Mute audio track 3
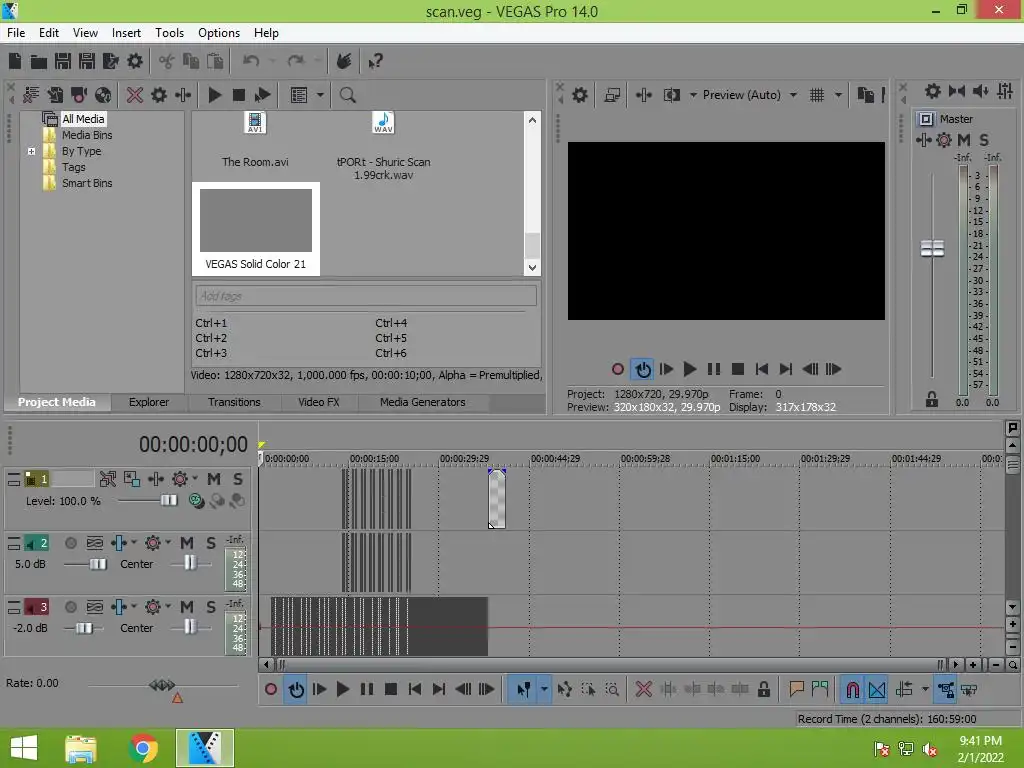This screenshot has height=768, width=1024. pyautogui.click(x=187, y=607)
